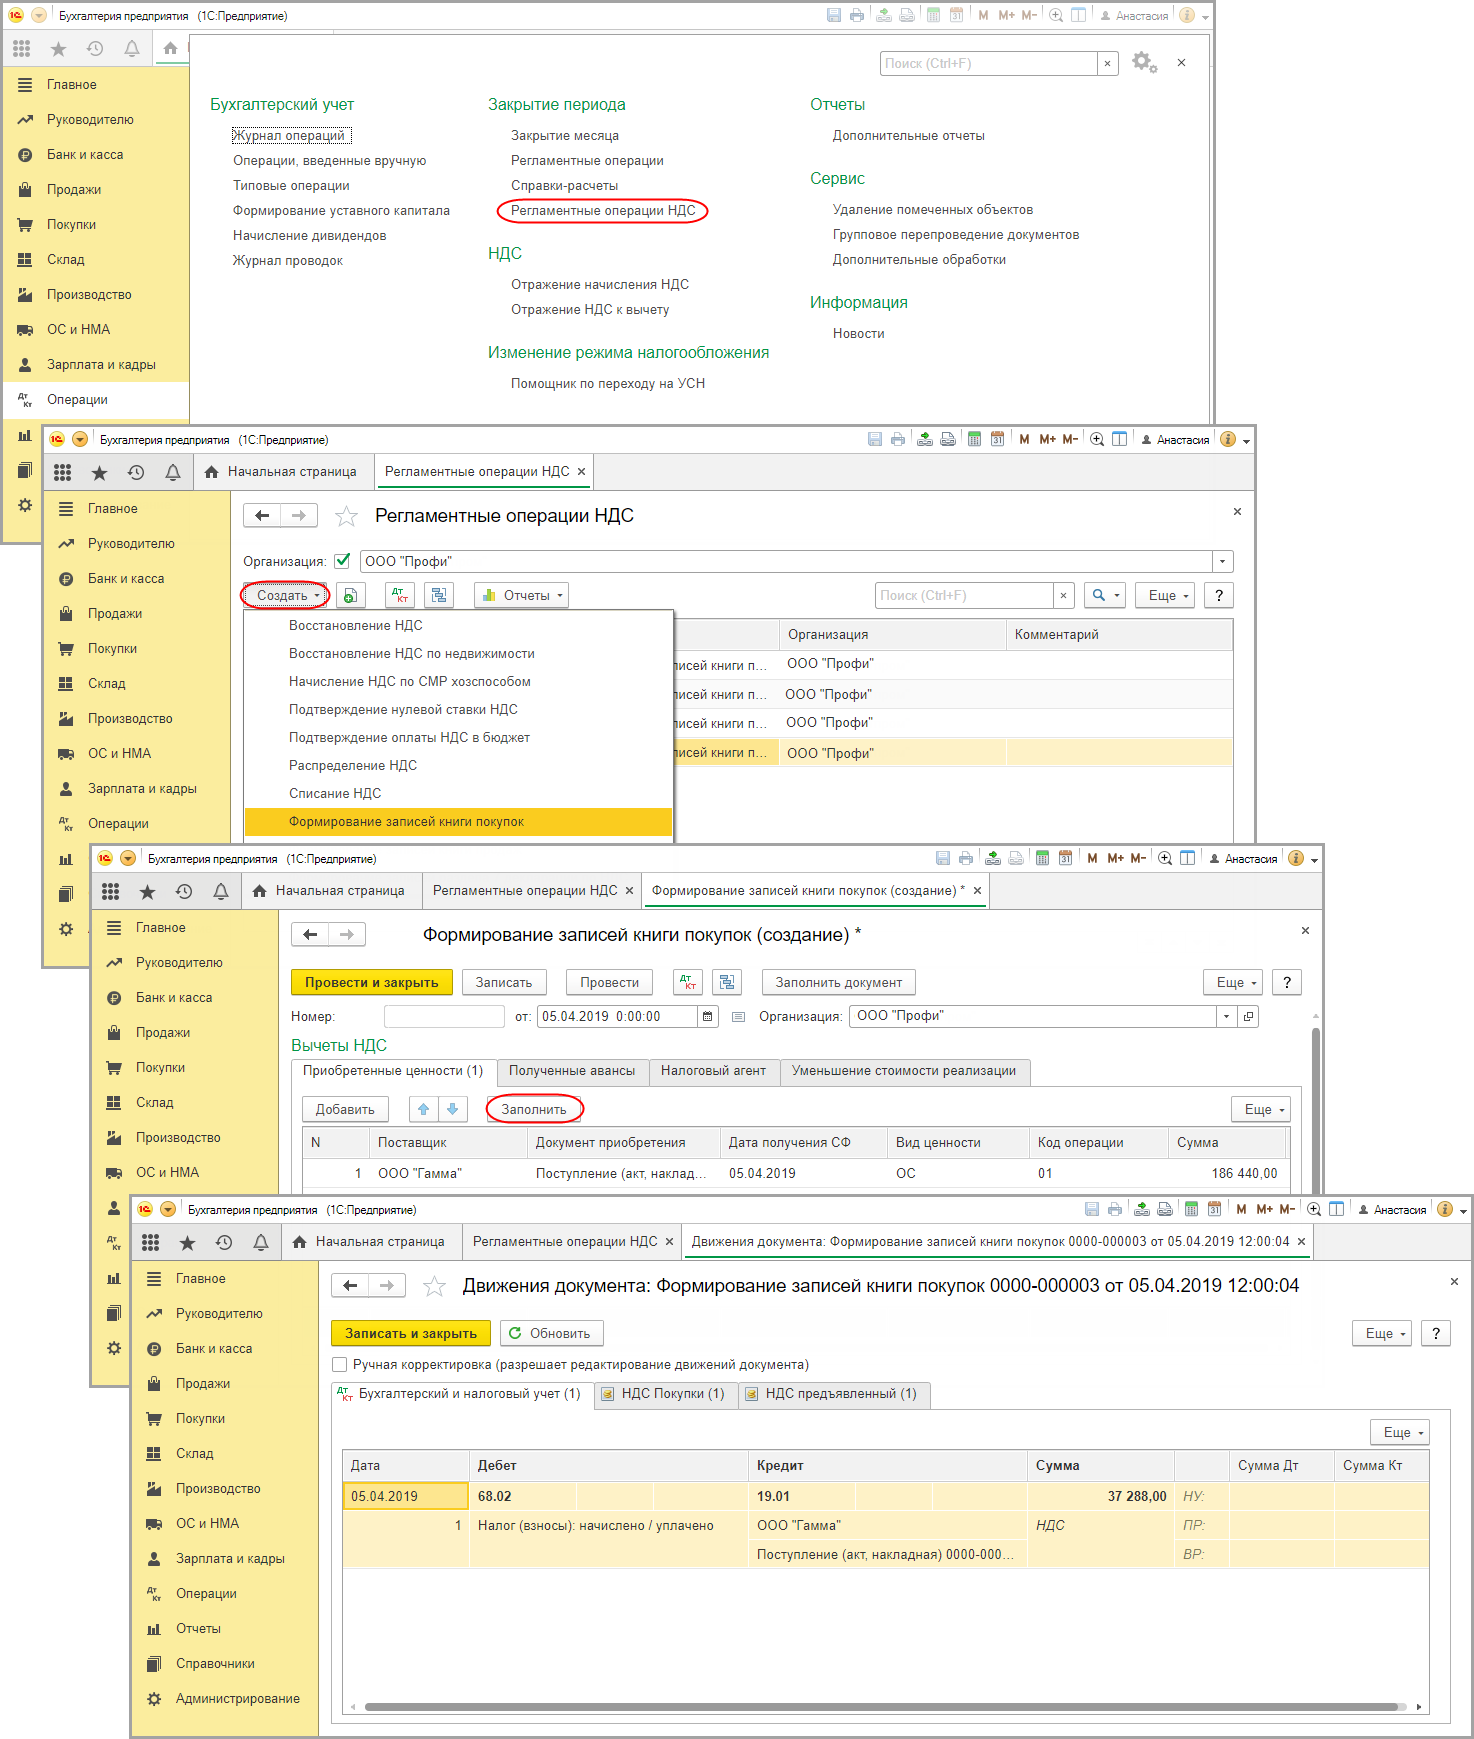
Task: Switch to НДС предъявленный (1) tab
Action: click(x=834, y=1394)
